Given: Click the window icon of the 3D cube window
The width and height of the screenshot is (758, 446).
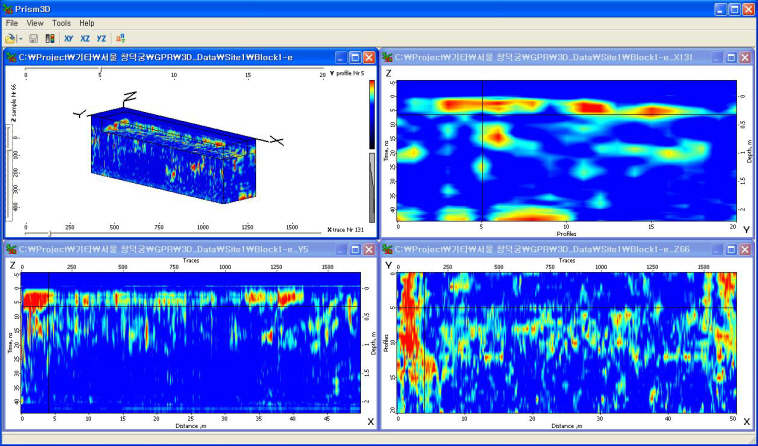Looking at the screenshot, I should 11,58.
